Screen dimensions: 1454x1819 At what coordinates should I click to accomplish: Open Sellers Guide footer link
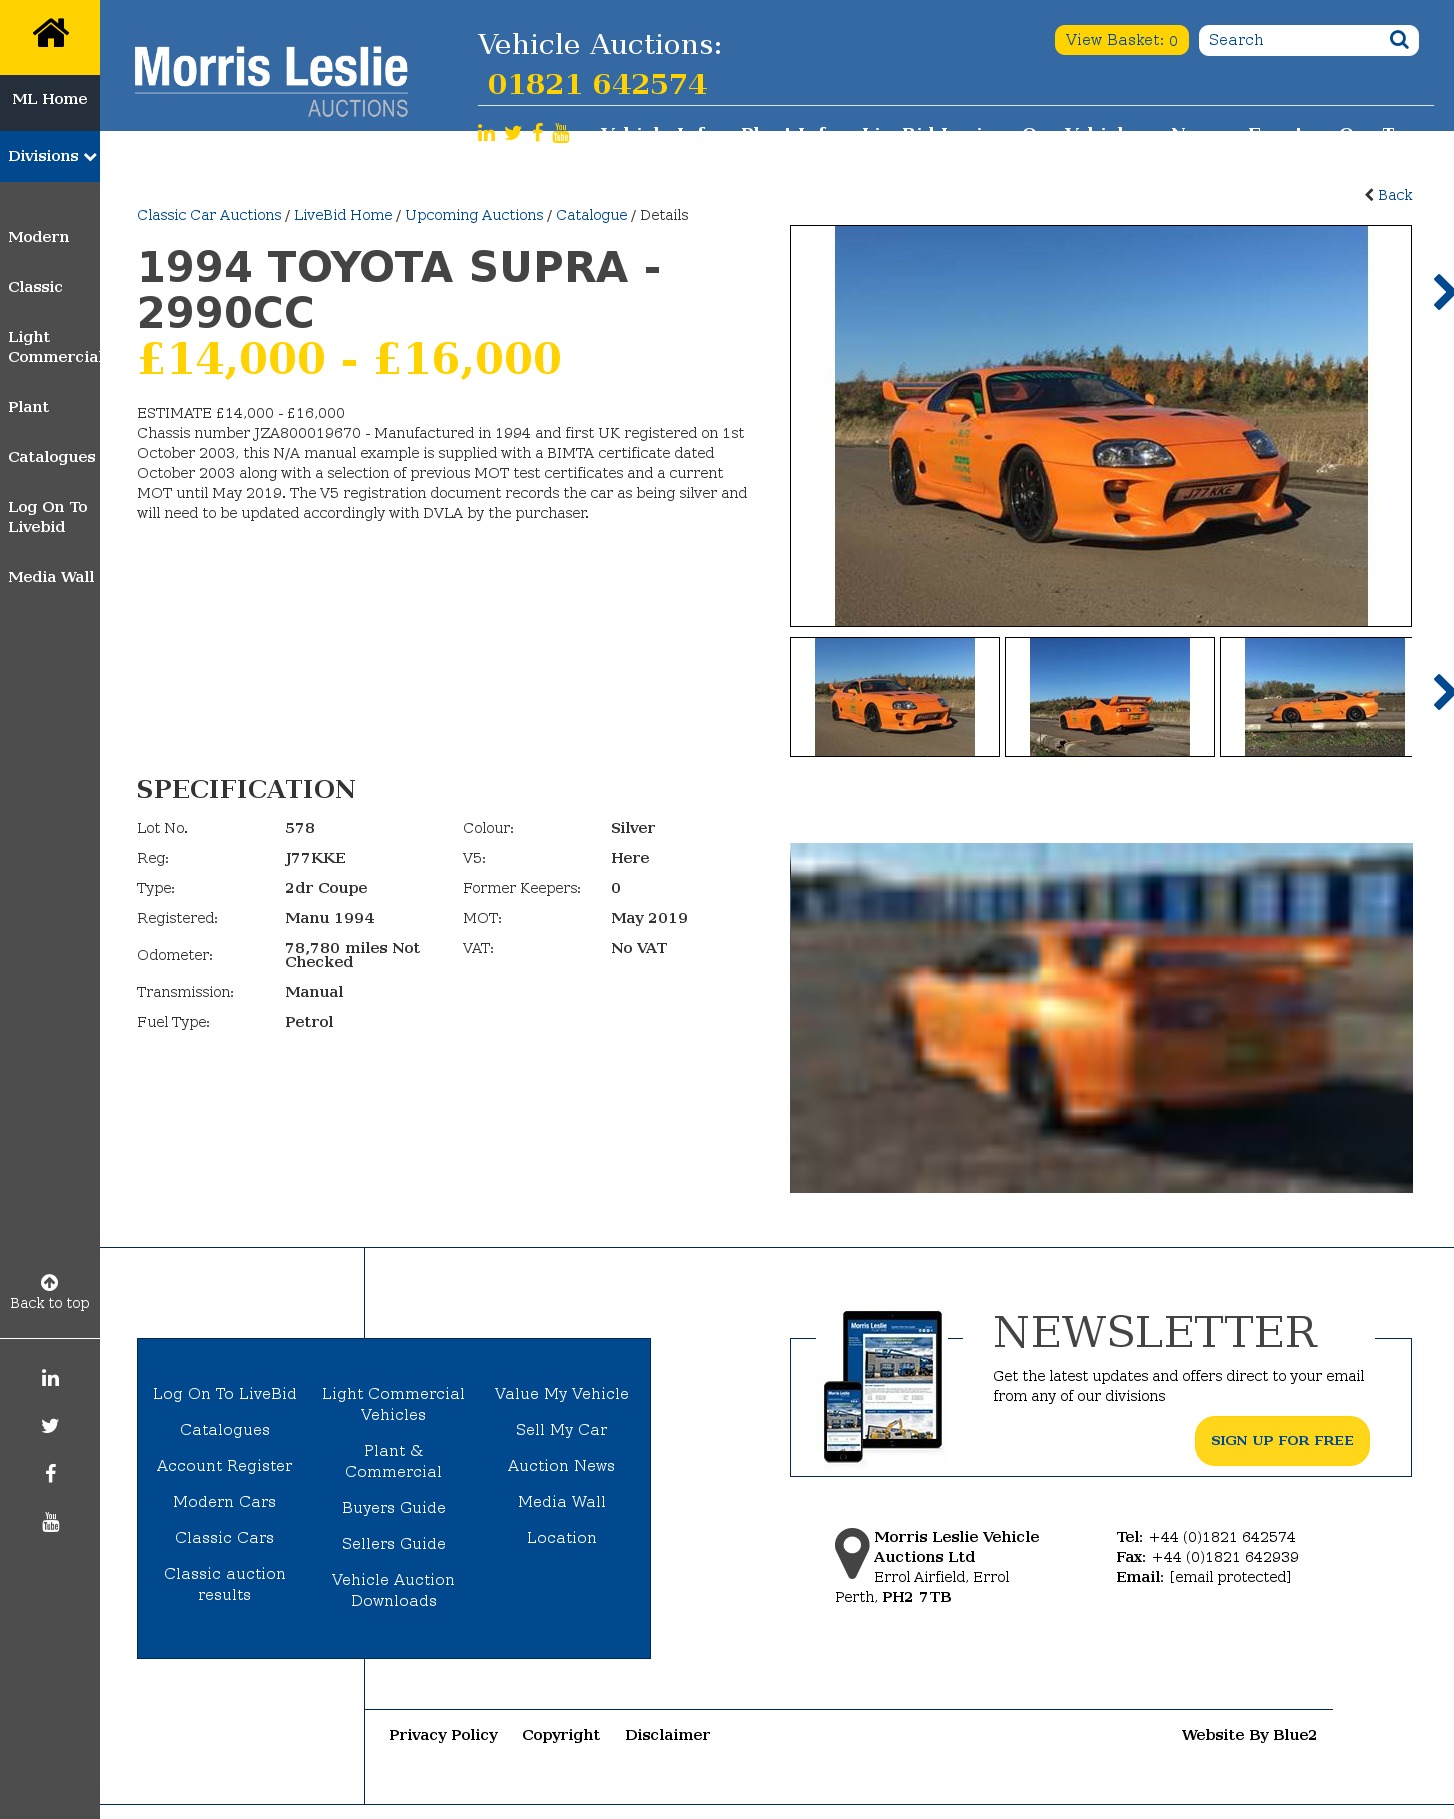tap(394, 1544)
